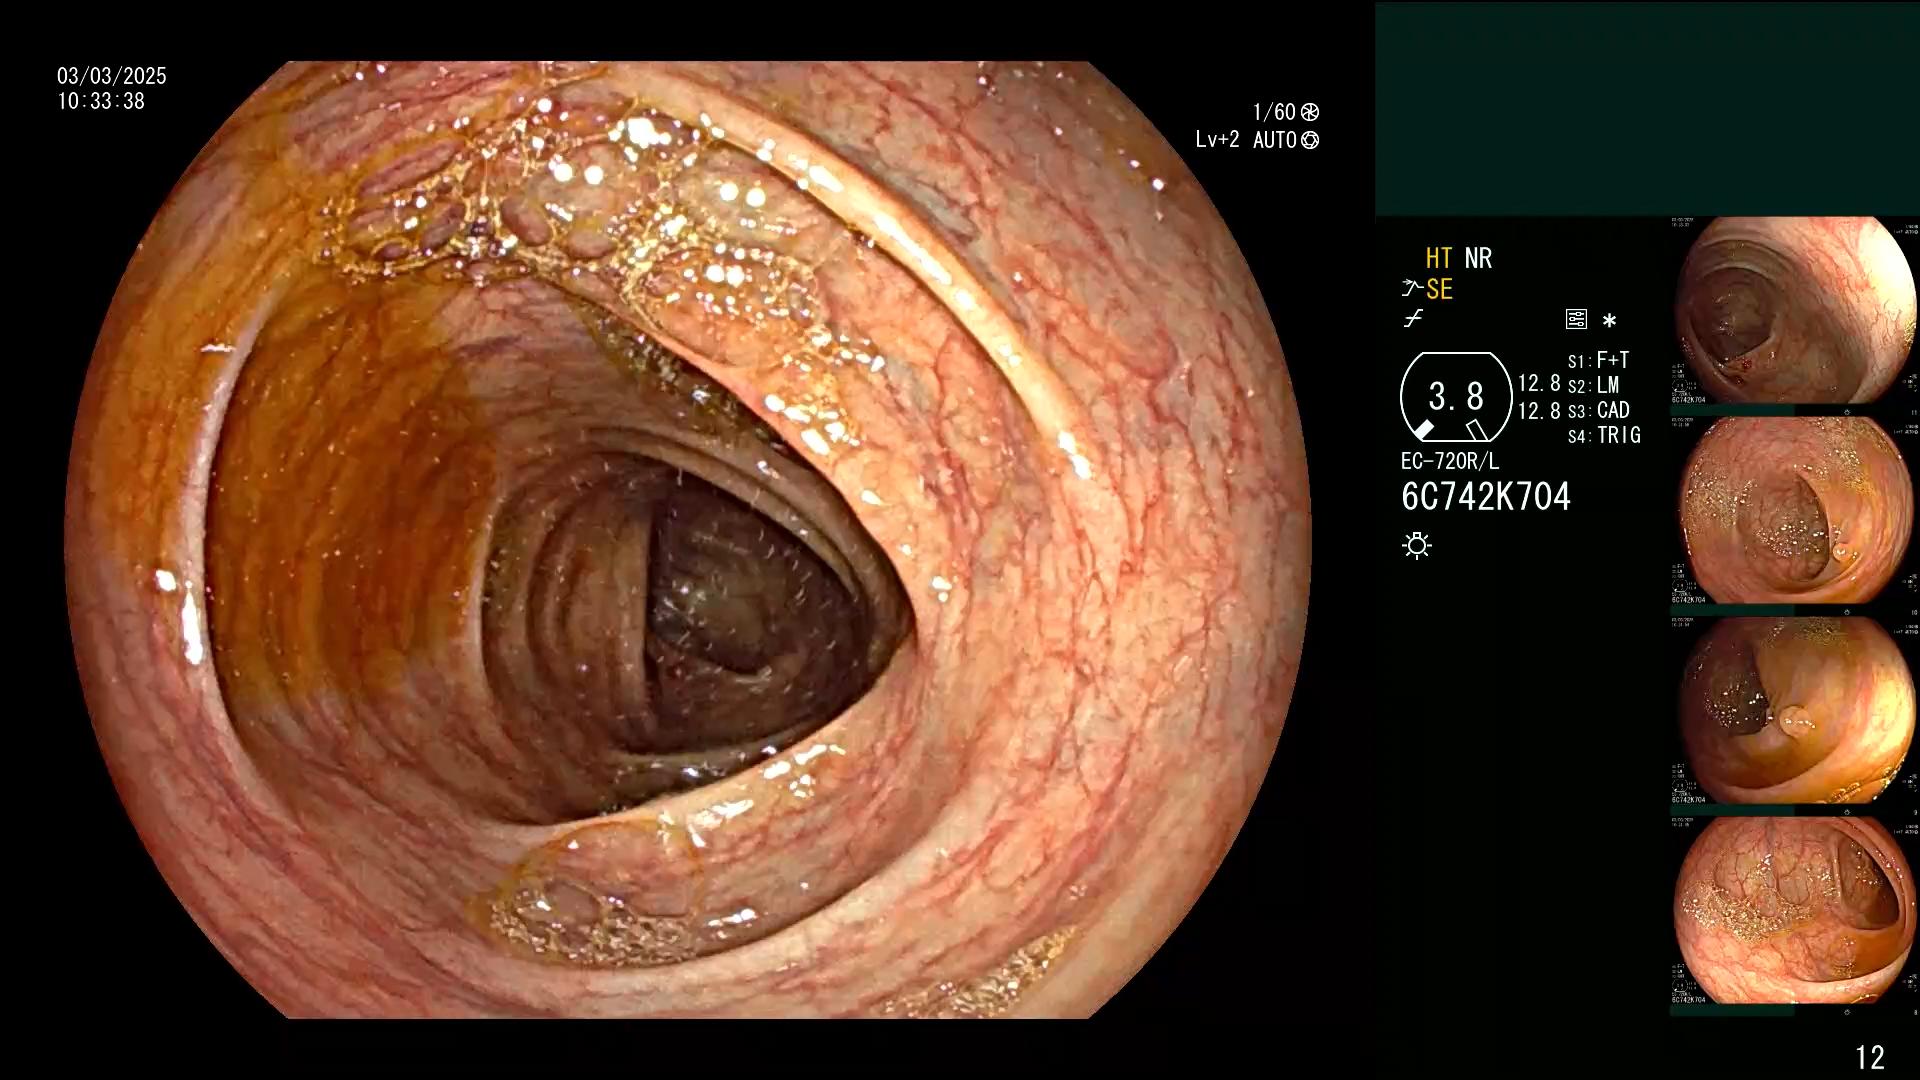Open the third thumbnail showing a polyp
The height and width of the screenshot is (1080, 1920).
coord(1795,710)
